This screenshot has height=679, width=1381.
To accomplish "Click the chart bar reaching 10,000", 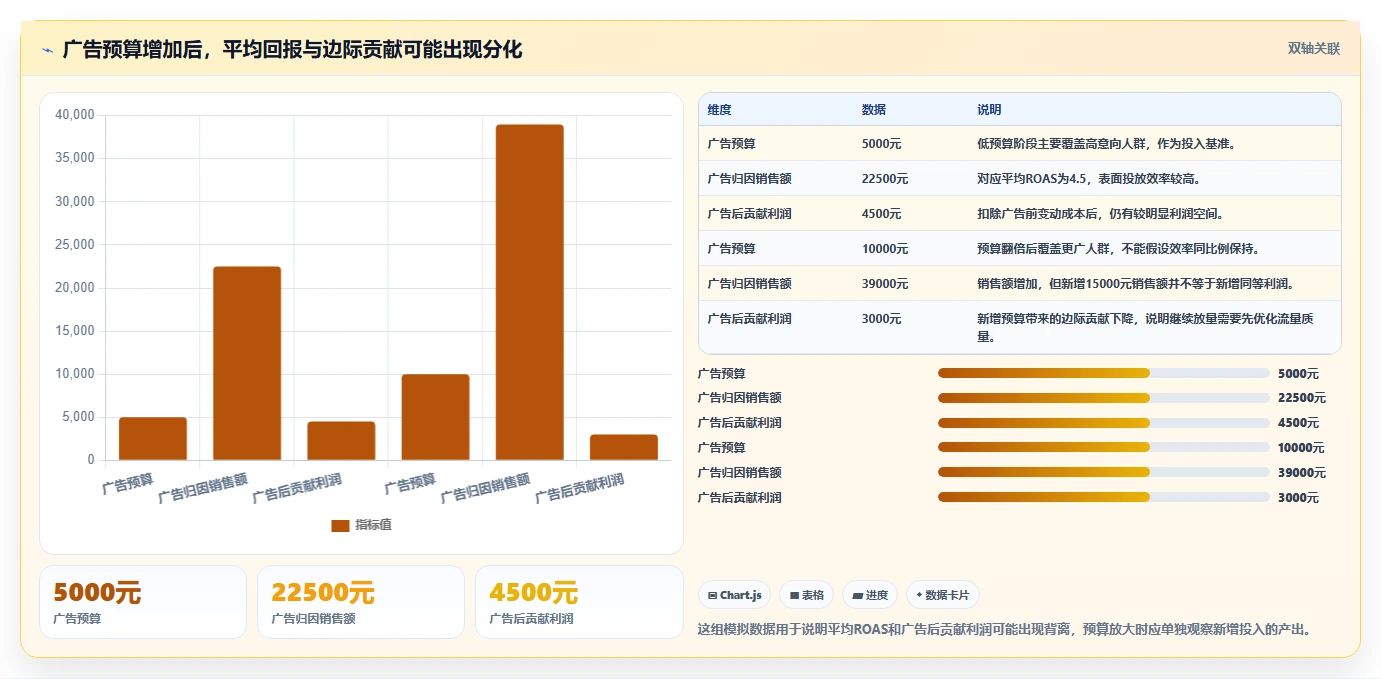I will tap(435, 417).
